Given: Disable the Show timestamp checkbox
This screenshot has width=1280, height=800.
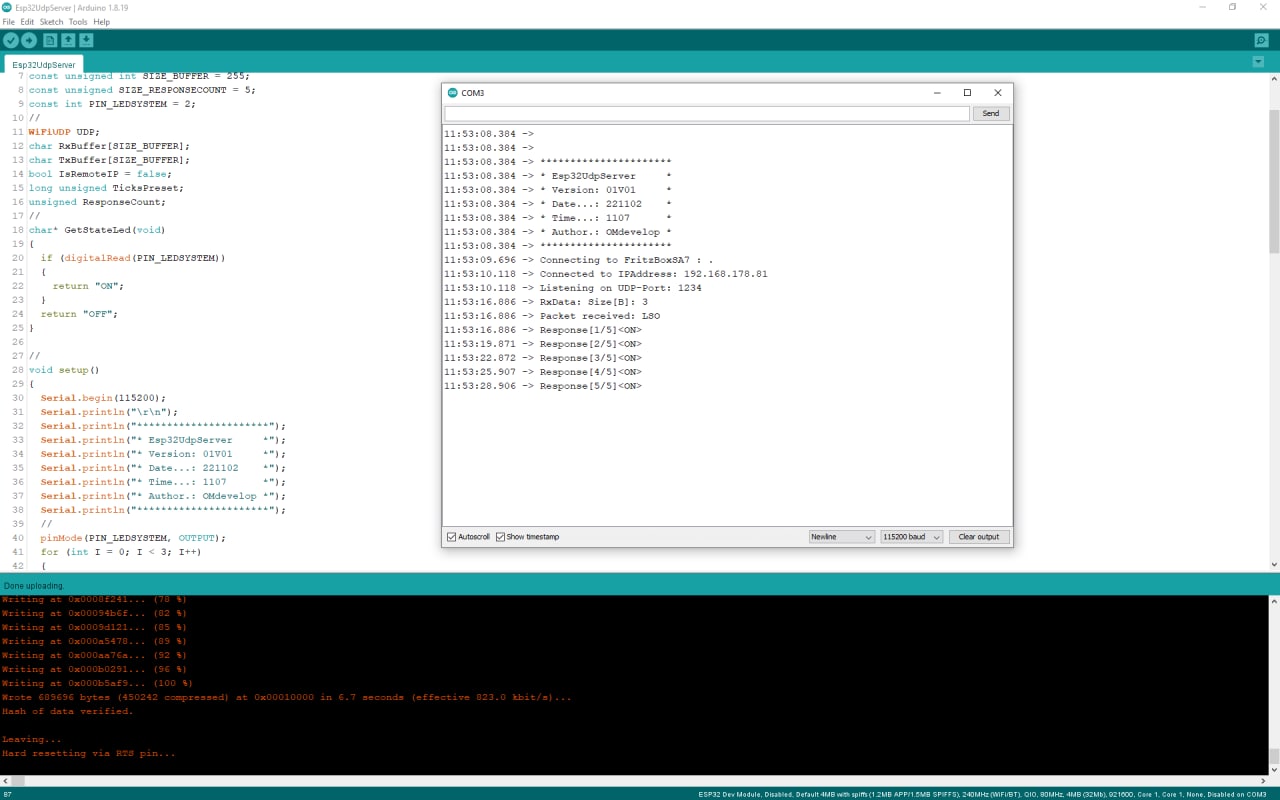Looking at the screenshot, I should tap(501, 537).
